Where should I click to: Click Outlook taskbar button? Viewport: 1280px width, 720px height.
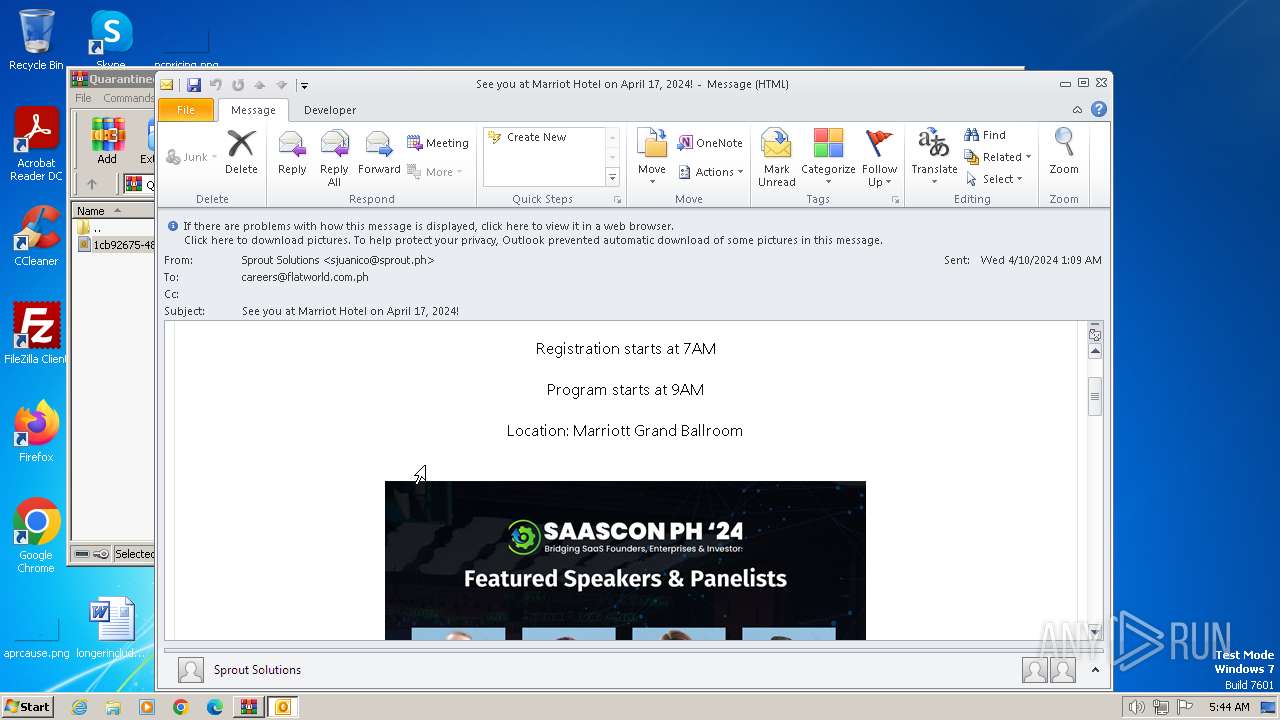click(x=283, y=707)
